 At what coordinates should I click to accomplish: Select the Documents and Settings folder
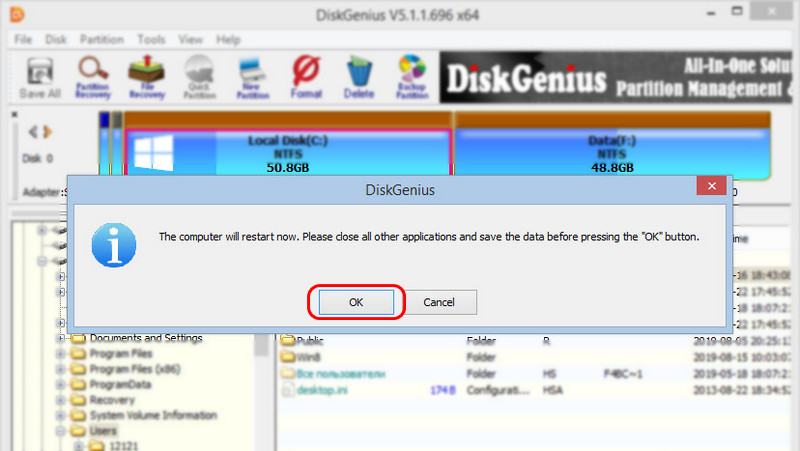tap(146, 338)
